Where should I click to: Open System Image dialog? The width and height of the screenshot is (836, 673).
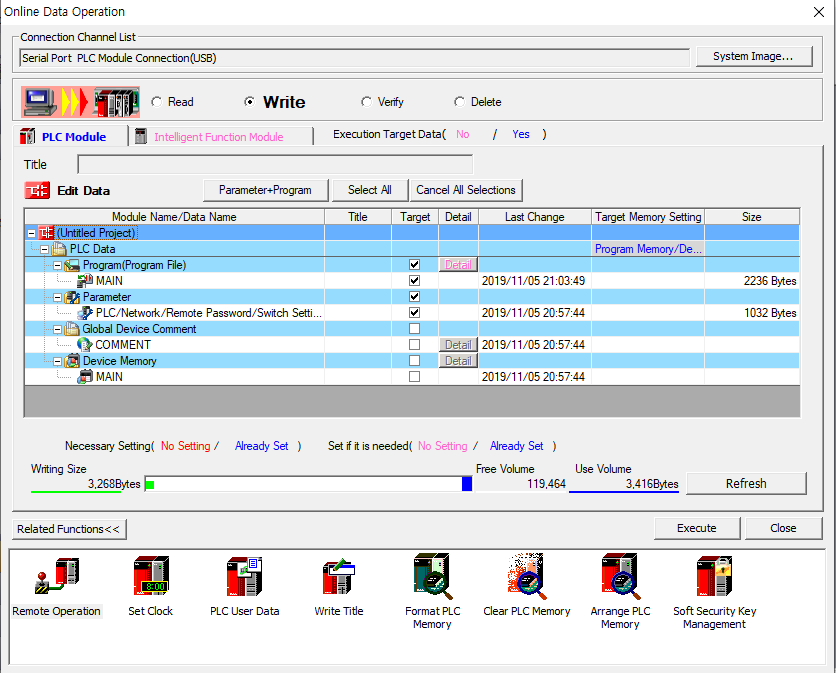[753, 56]
